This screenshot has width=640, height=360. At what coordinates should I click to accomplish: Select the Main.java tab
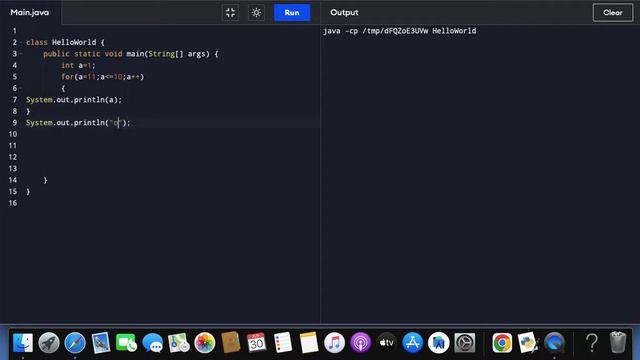click(x=30, y=13)
